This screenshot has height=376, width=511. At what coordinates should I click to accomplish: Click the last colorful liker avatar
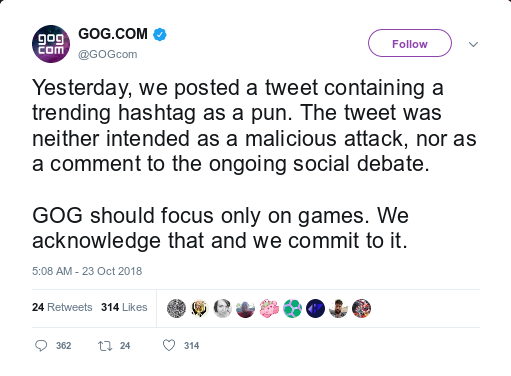point(361,308)
